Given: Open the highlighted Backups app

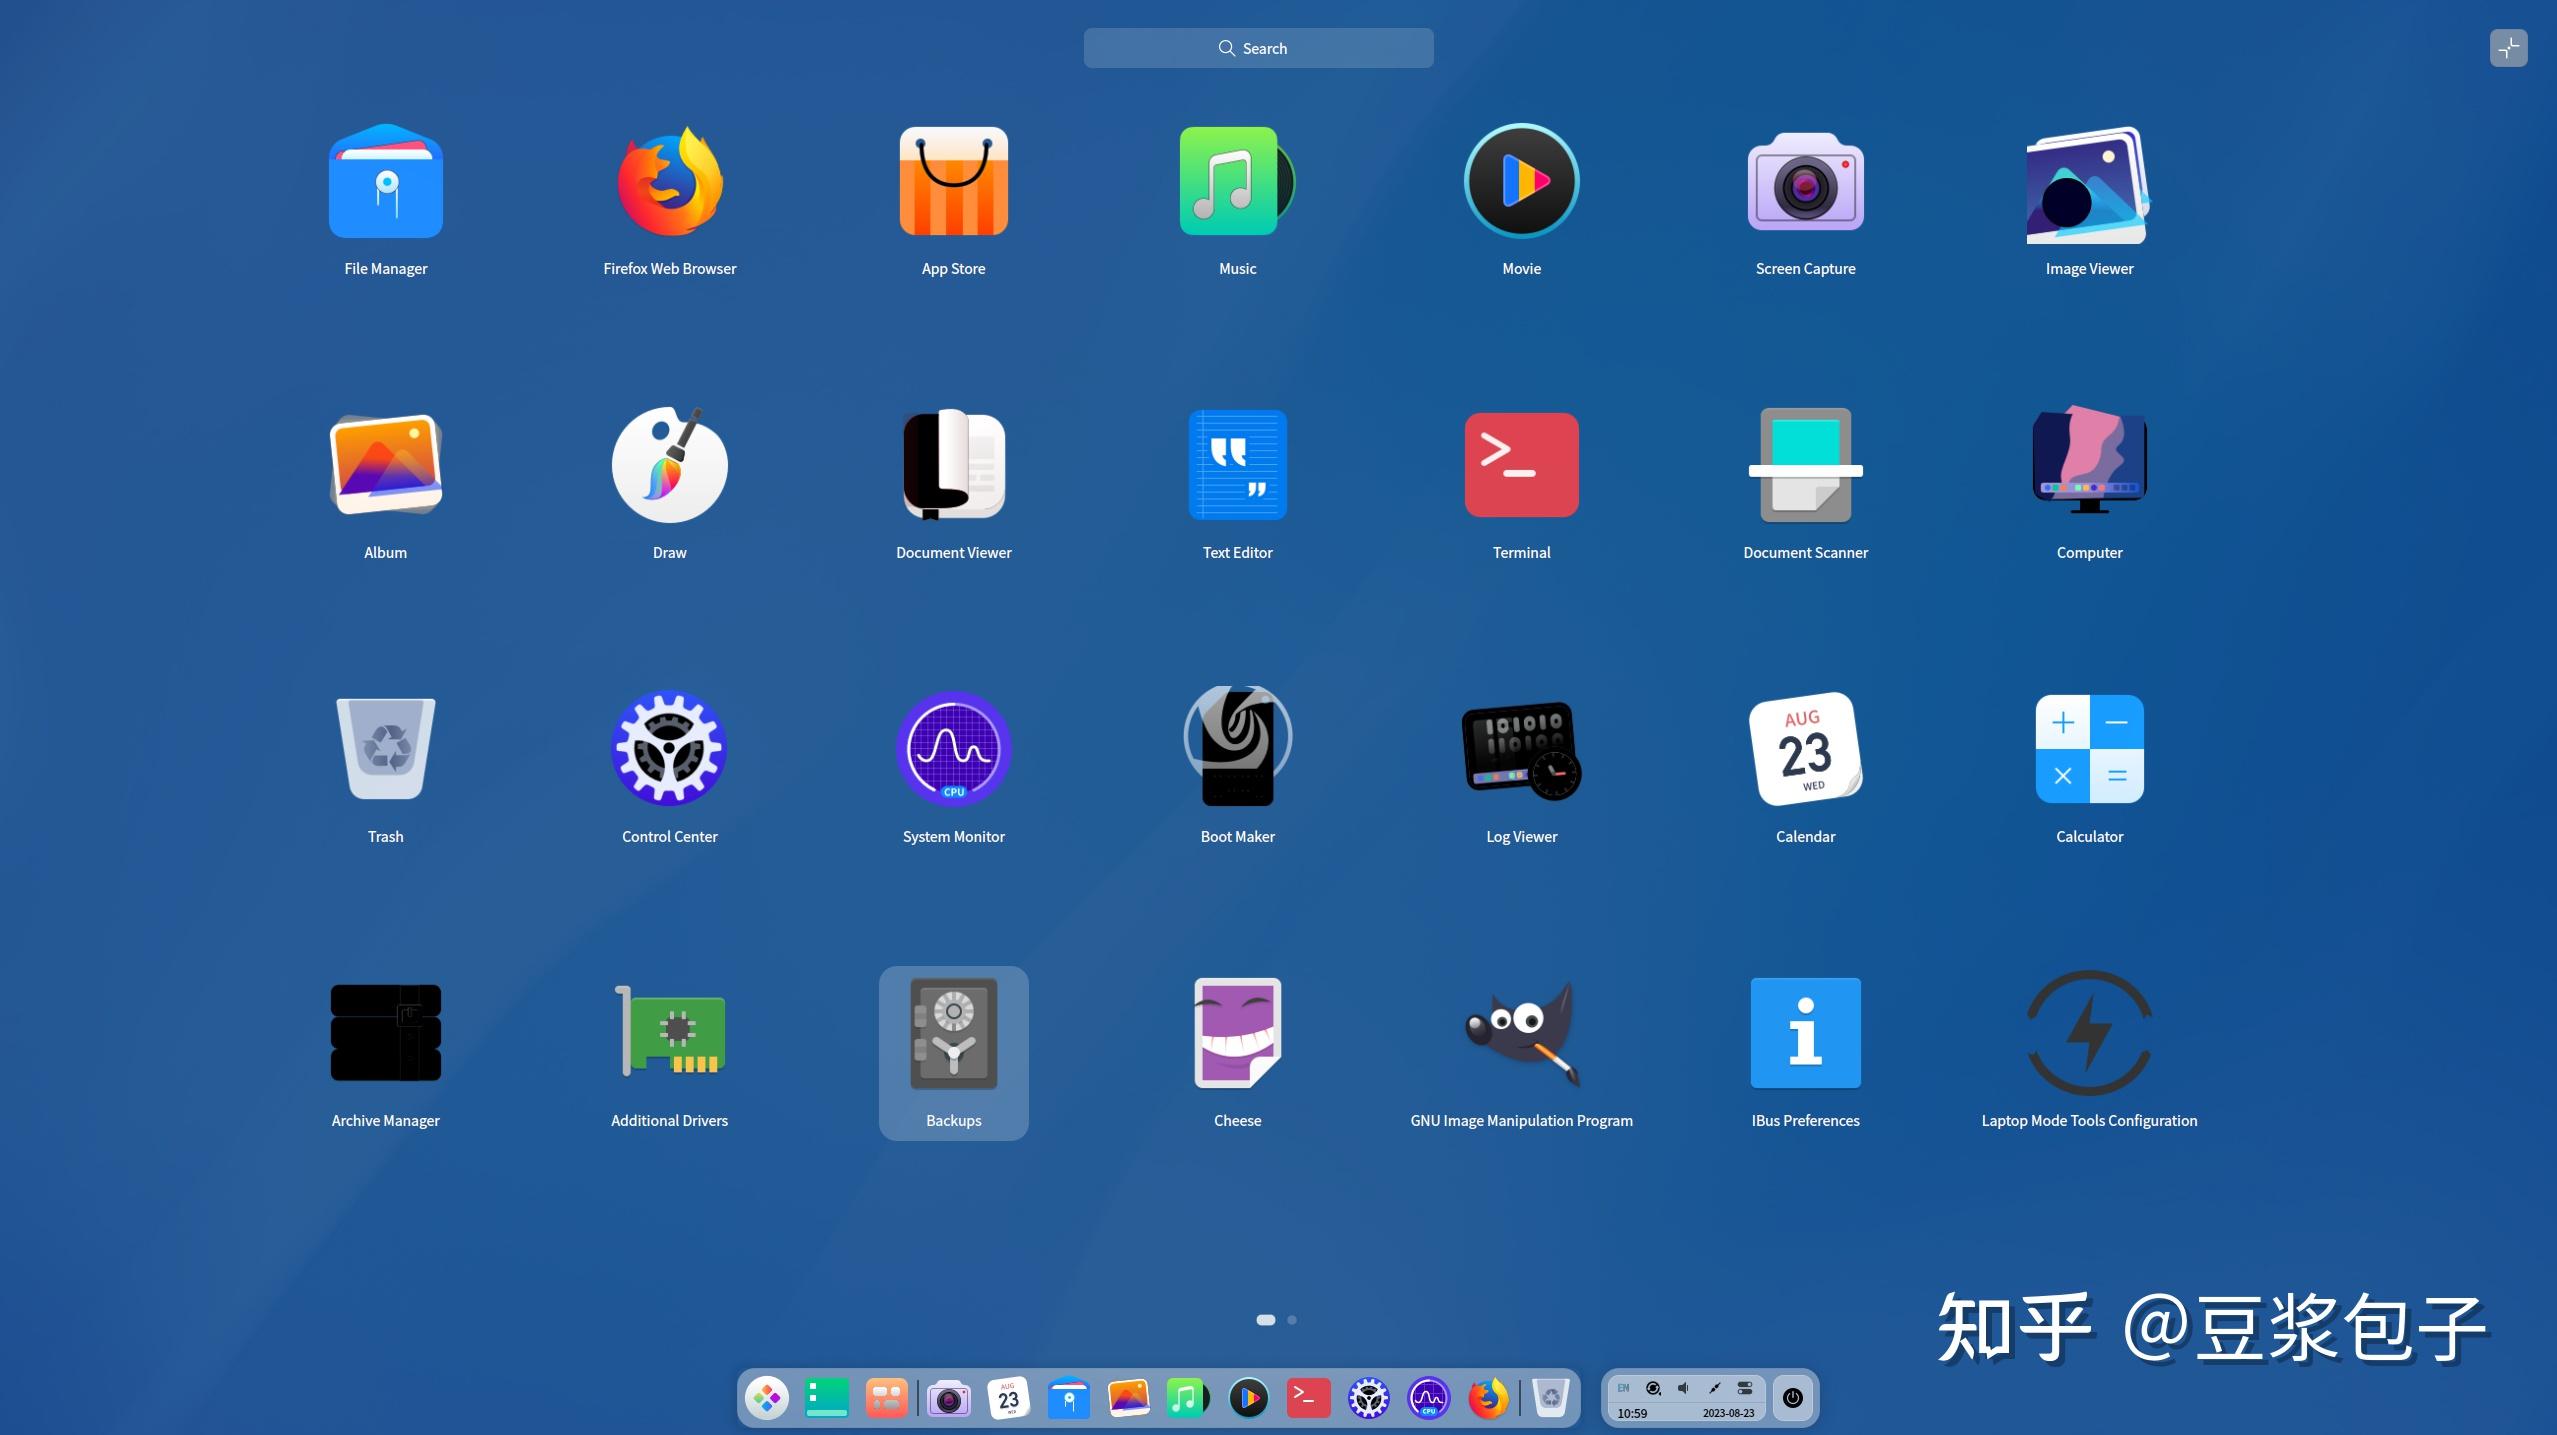Looking at the screenshot, I should coord(953,1033).
